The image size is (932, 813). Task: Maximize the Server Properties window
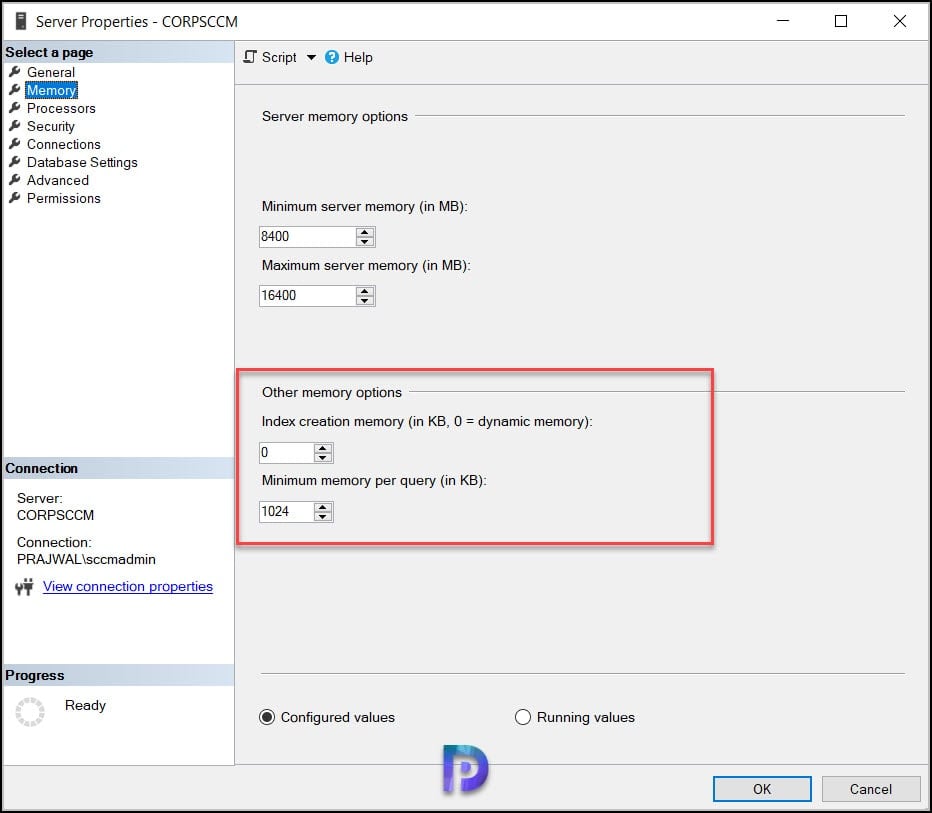tap(841, 21)
